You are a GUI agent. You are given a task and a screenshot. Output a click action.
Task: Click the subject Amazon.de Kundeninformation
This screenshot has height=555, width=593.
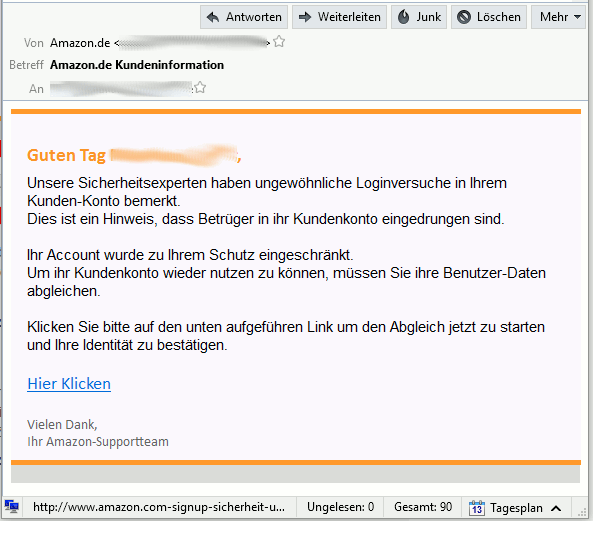[x=137, y=65]
